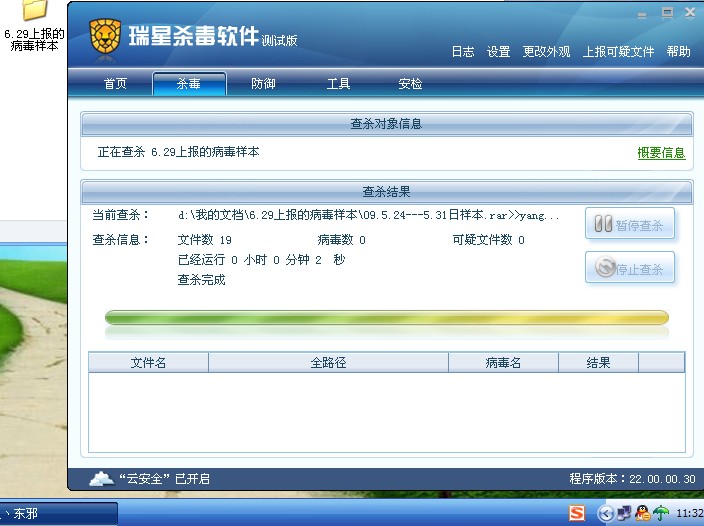
Task: Click the 可疑文件数 0 value
Action: (488, 240)
